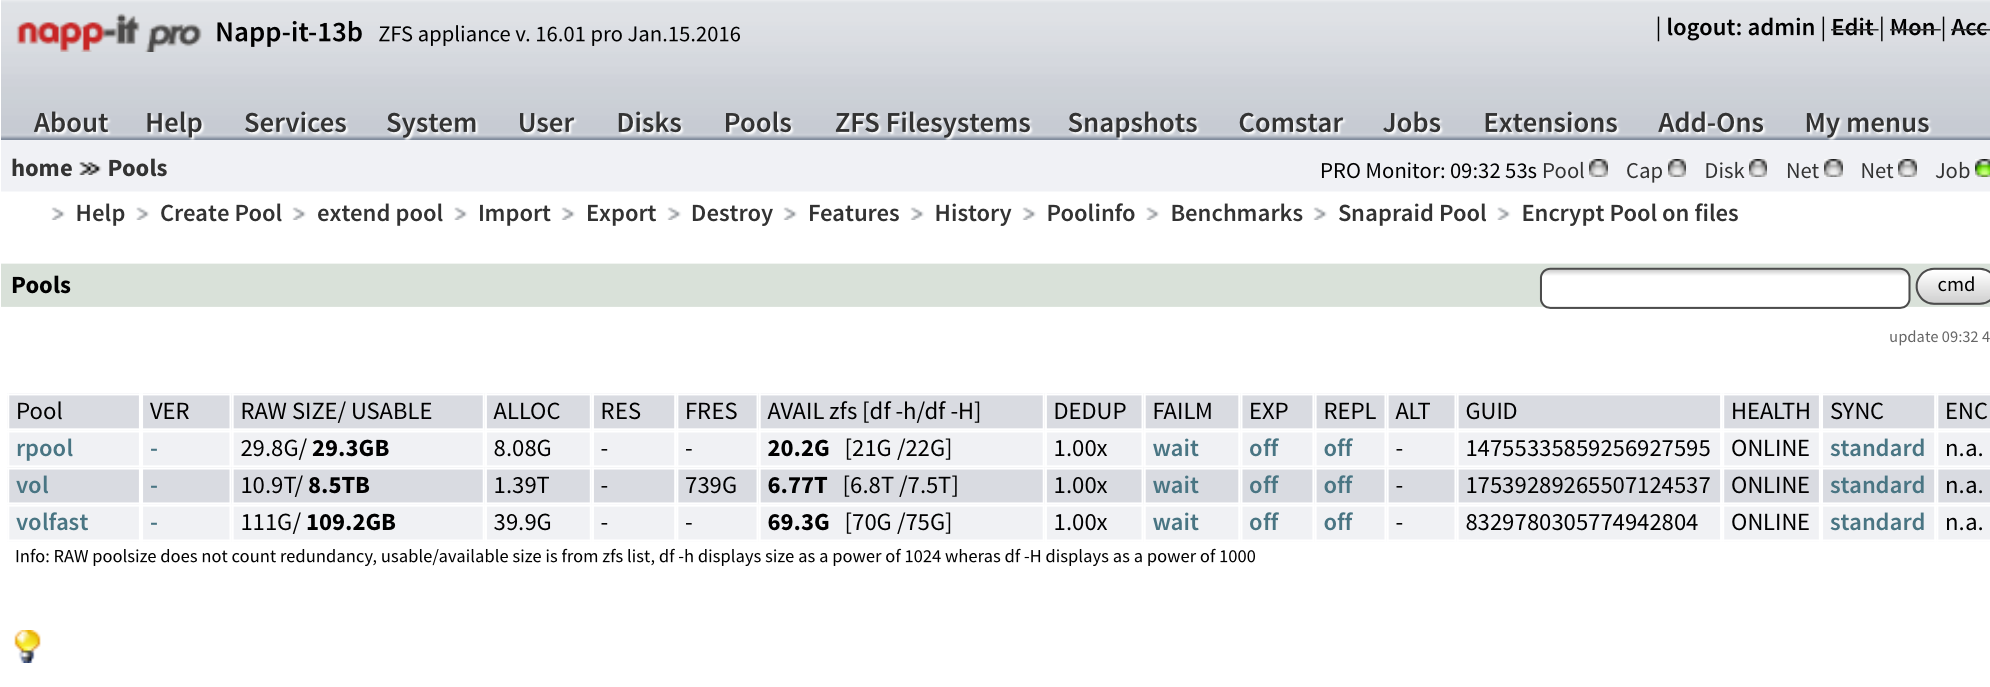
Task: Click the Mon link in header
Action: [x=1913, y=27]
